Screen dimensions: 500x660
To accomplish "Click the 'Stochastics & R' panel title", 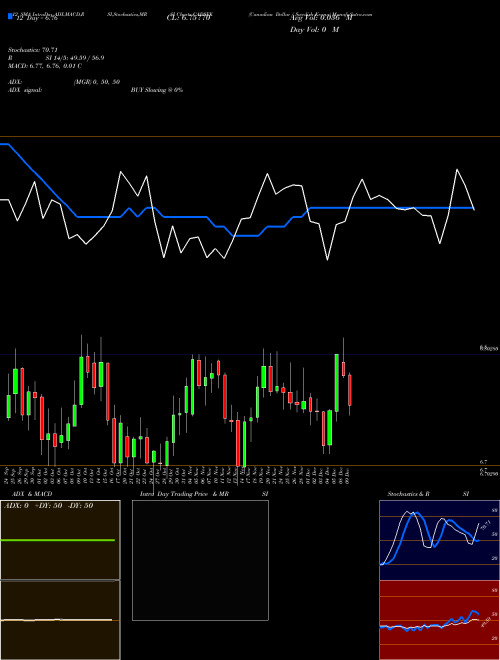I will point(409,494).
